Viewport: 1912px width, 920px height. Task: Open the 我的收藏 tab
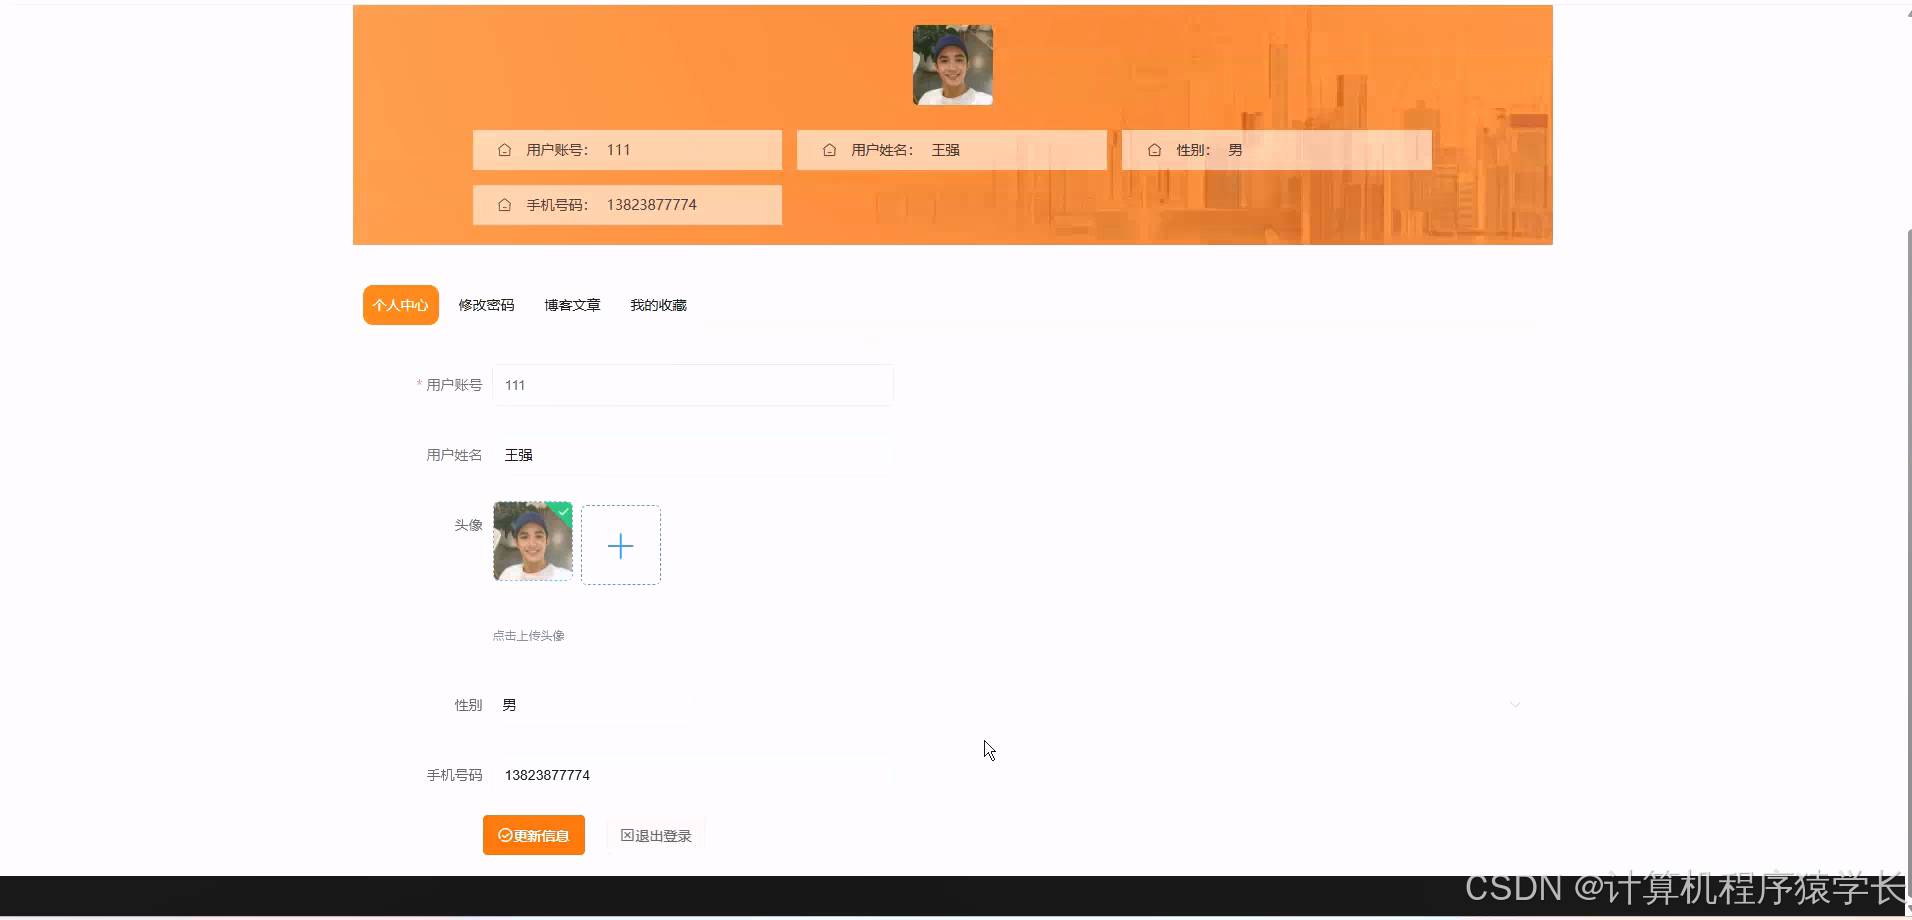point(658,305)
